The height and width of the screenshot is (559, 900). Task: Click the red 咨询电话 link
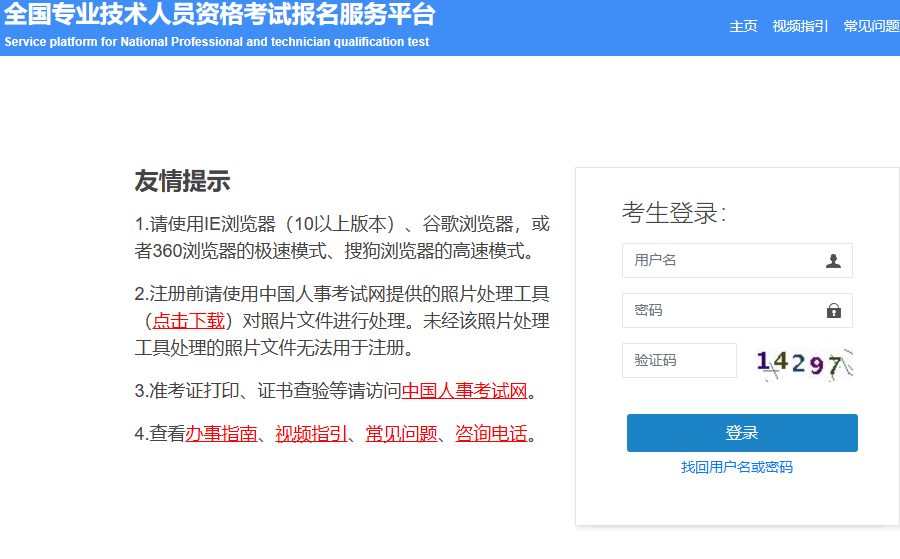[x=491, y=434]
